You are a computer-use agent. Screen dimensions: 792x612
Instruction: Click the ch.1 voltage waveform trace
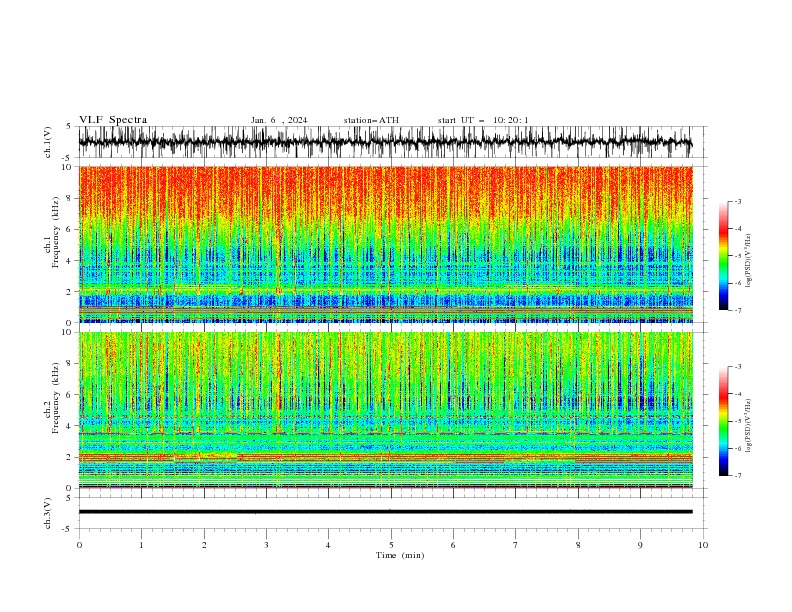pyautogui.click(x=385, y=142)
